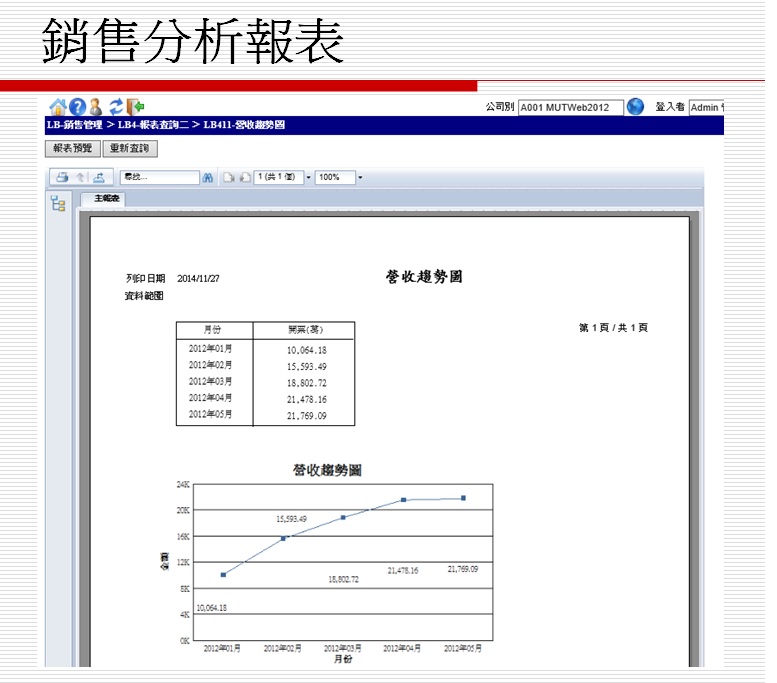This screenshot has height=683, width=777.
Task: Go to the home page icon
Action: pyautogui.click(x=57, y=107)
